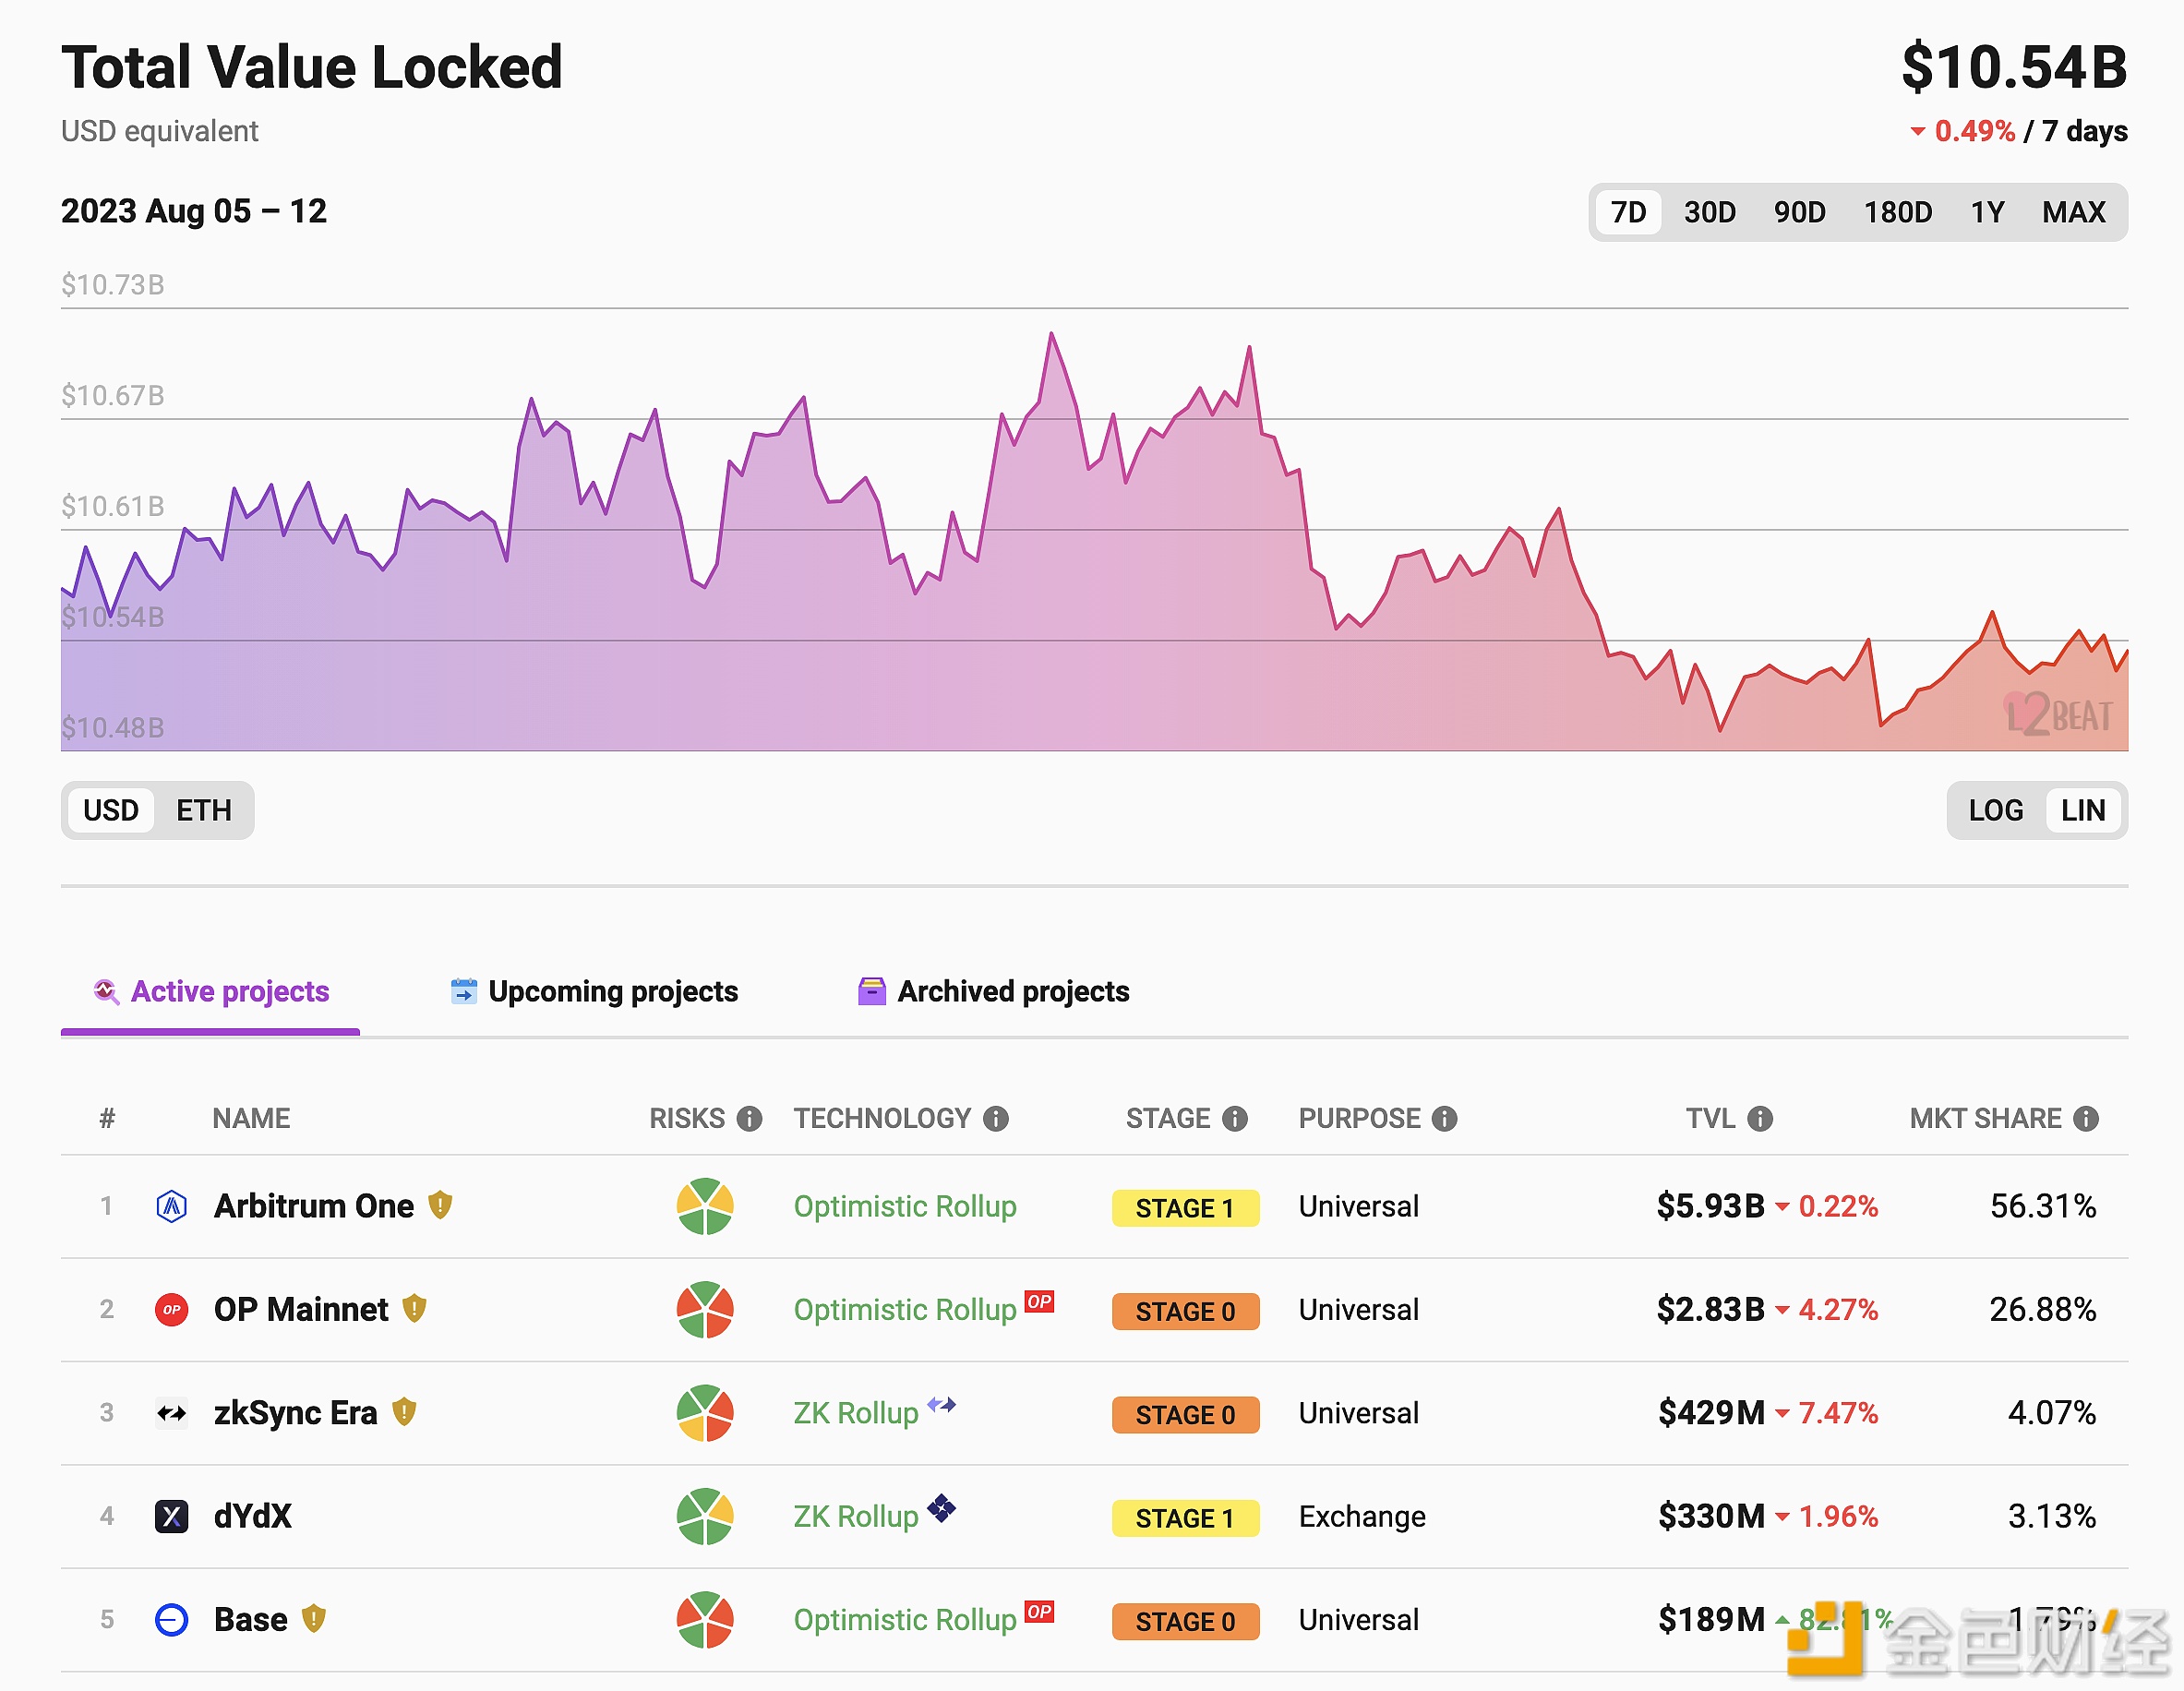Click OP Mainnet's $2.83B TVL value
The height and width of the screenshot is (1691, 2184).
[x=1710, y=1310]
